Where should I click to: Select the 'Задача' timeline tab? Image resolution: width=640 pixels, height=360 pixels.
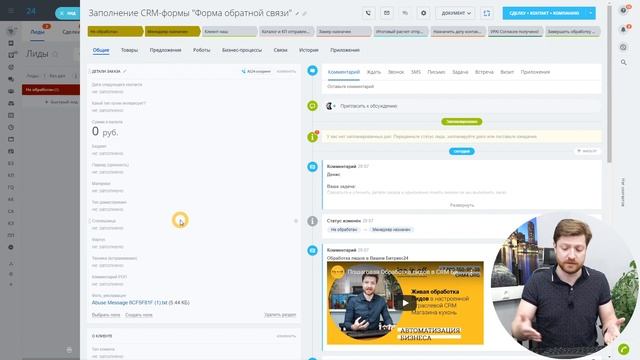point(460,72)
